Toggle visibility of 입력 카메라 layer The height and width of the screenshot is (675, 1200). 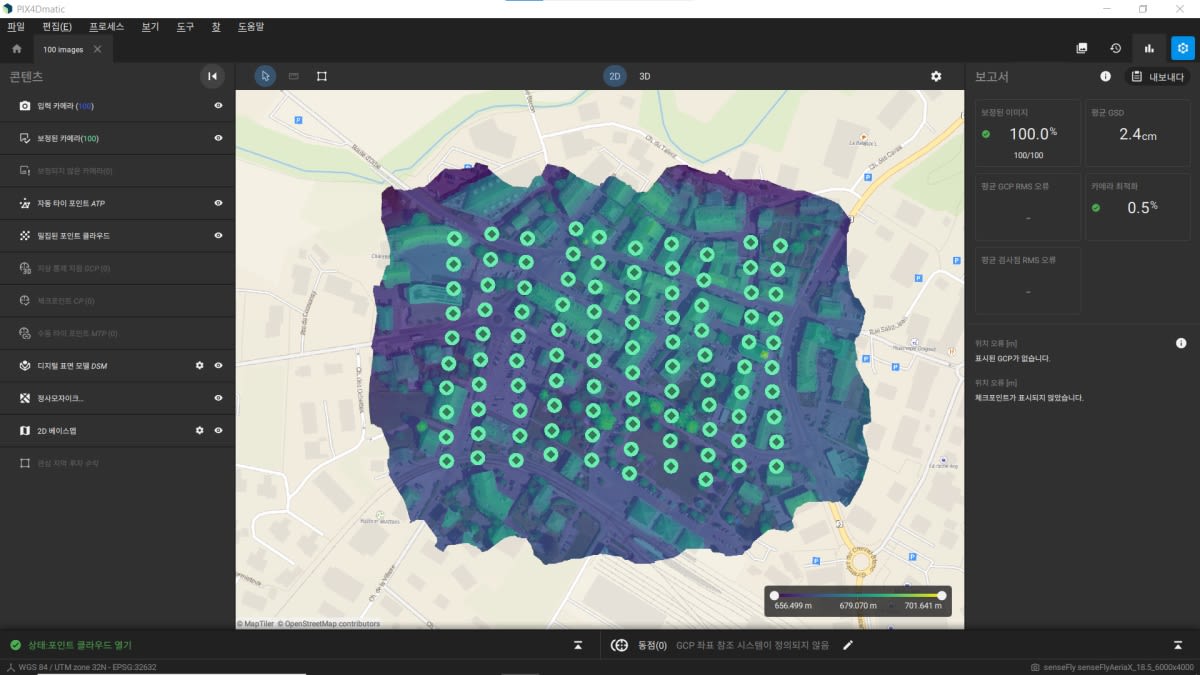218,105
